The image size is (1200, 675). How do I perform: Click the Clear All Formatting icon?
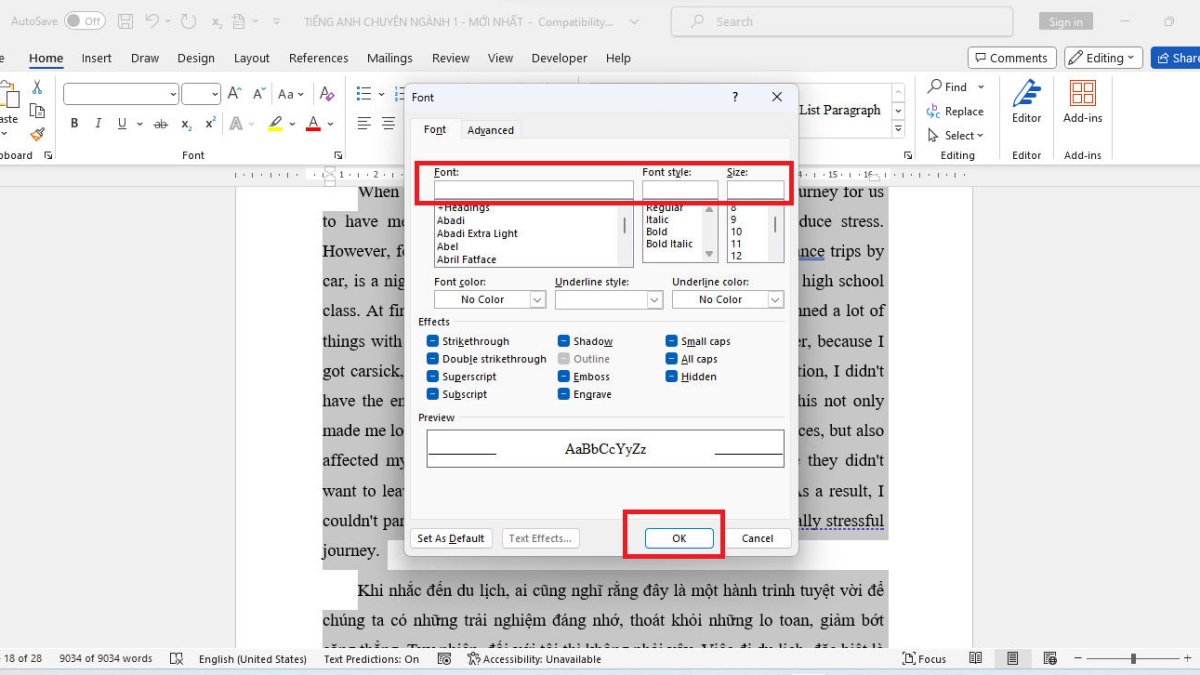(327, 93)
